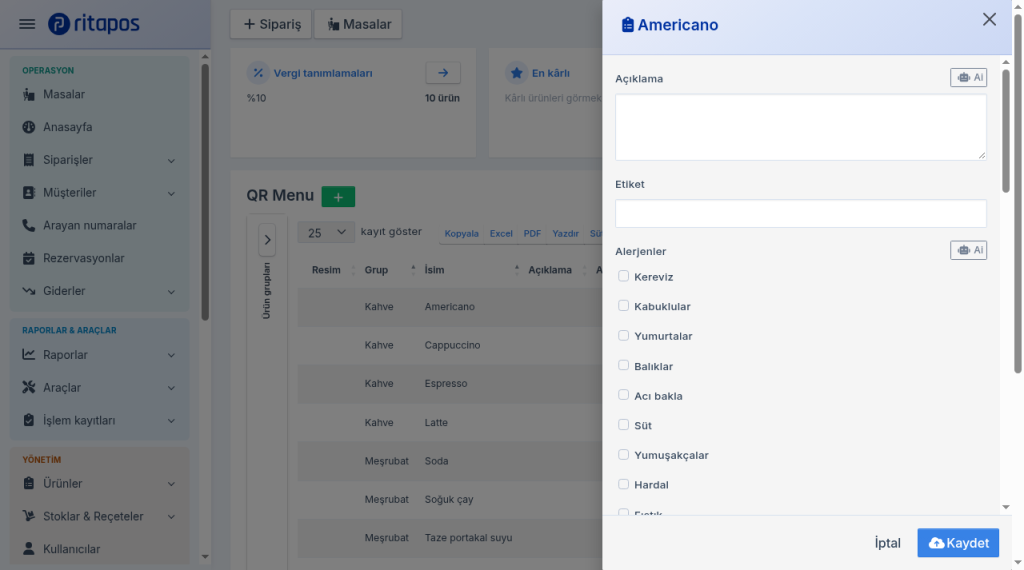Open the 25 records per page dropdown

point(326,232)
